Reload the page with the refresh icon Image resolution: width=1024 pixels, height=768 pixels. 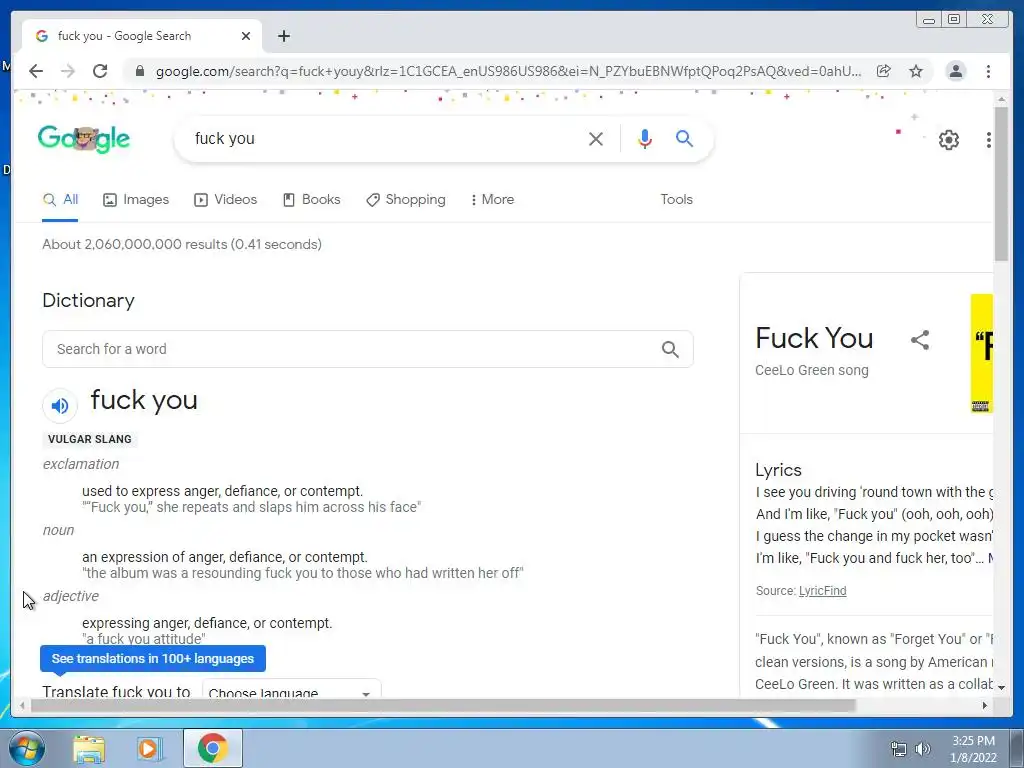(100, 71)
